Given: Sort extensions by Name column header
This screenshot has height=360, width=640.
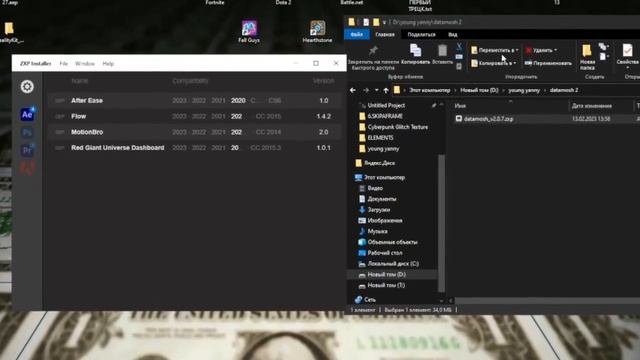Looking at the screenshot, I should (x=80, y=81).
